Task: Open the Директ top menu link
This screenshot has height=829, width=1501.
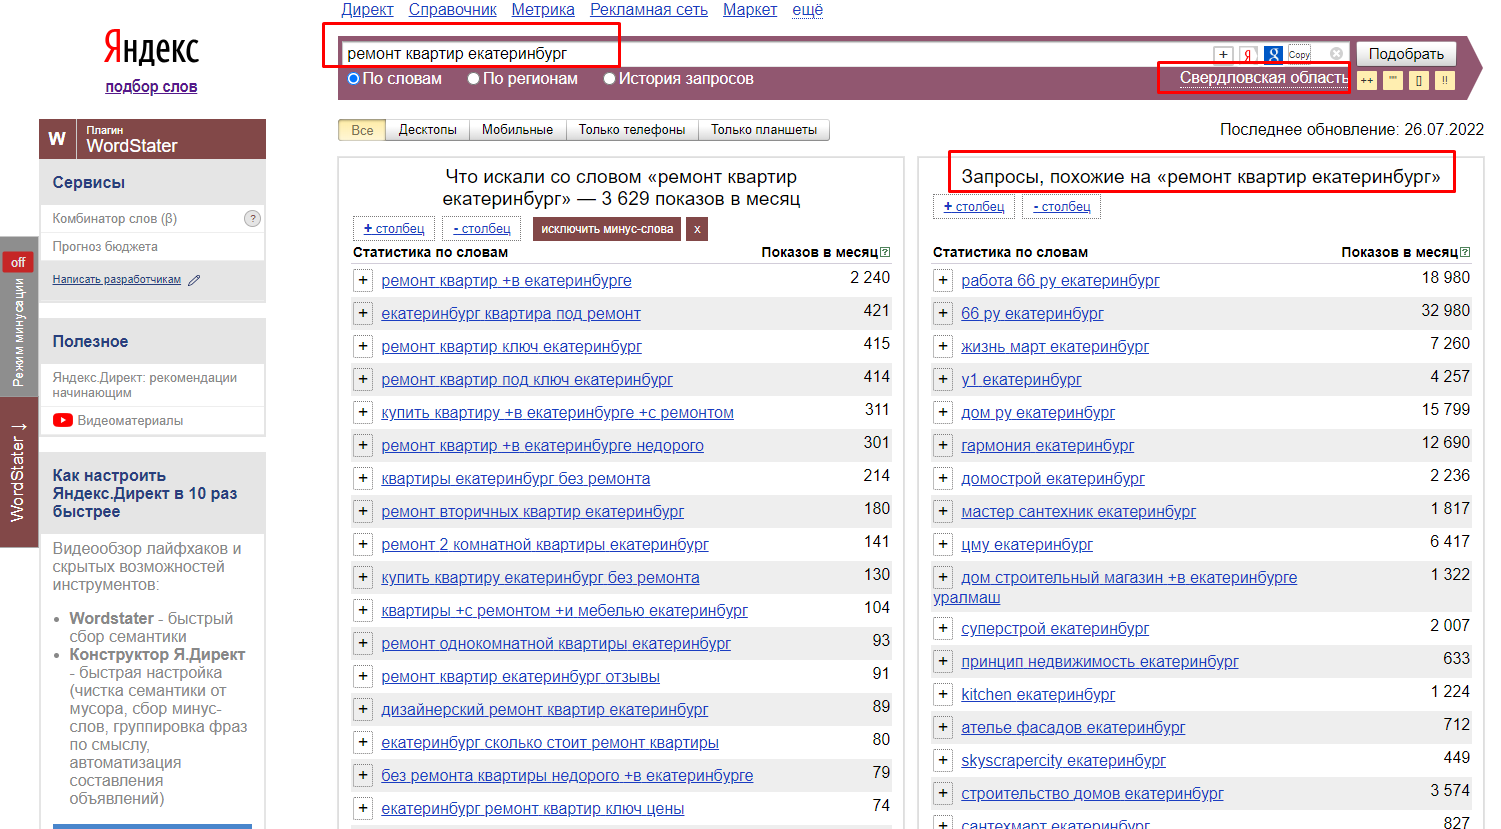Action: pos(367,10)
